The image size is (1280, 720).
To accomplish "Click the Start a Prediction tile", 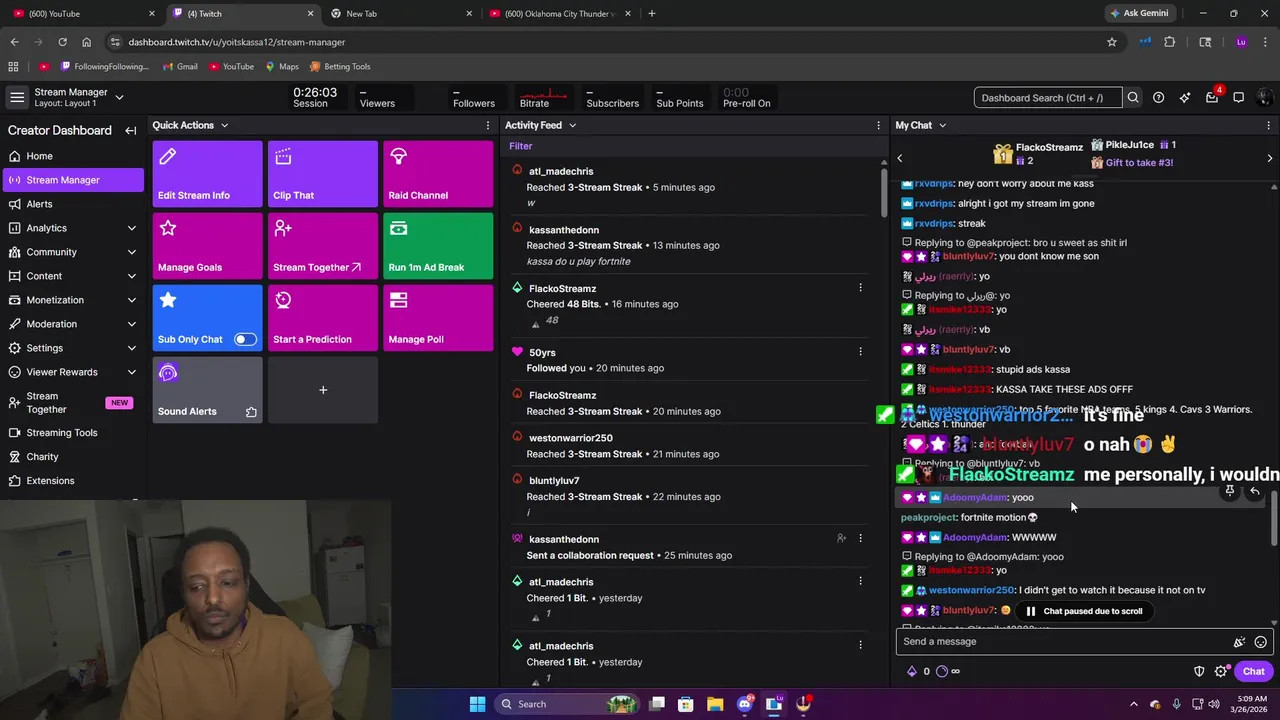I will coord(323,318).
